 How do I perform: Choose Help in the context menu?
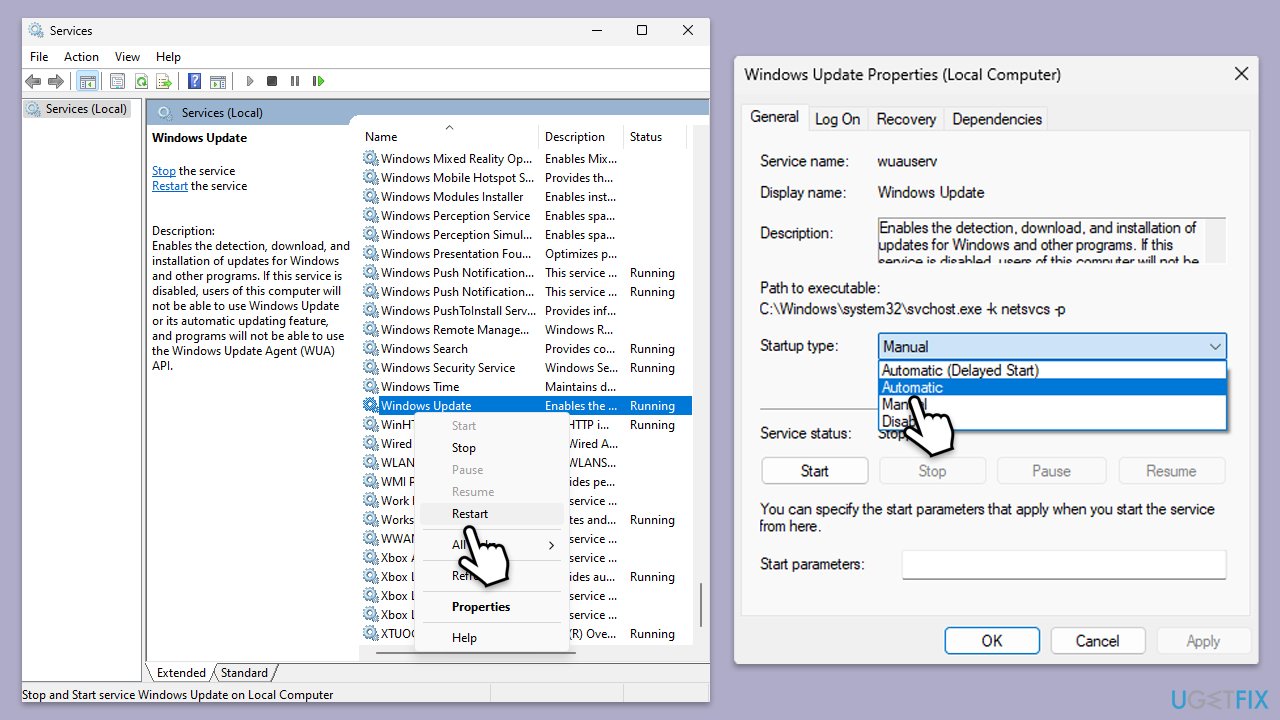pos(491,638)
